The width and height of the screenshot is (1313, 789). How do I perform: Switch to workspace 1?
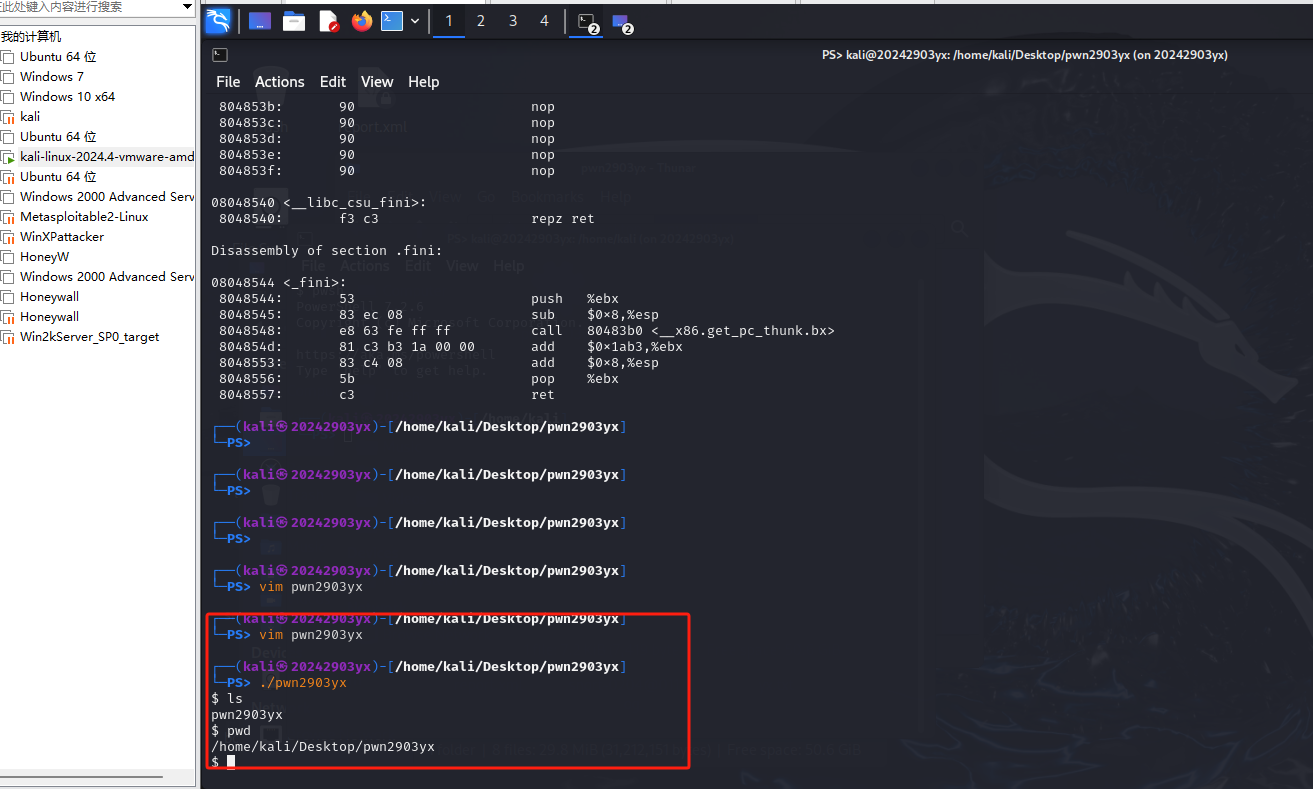tap(449, 21)
